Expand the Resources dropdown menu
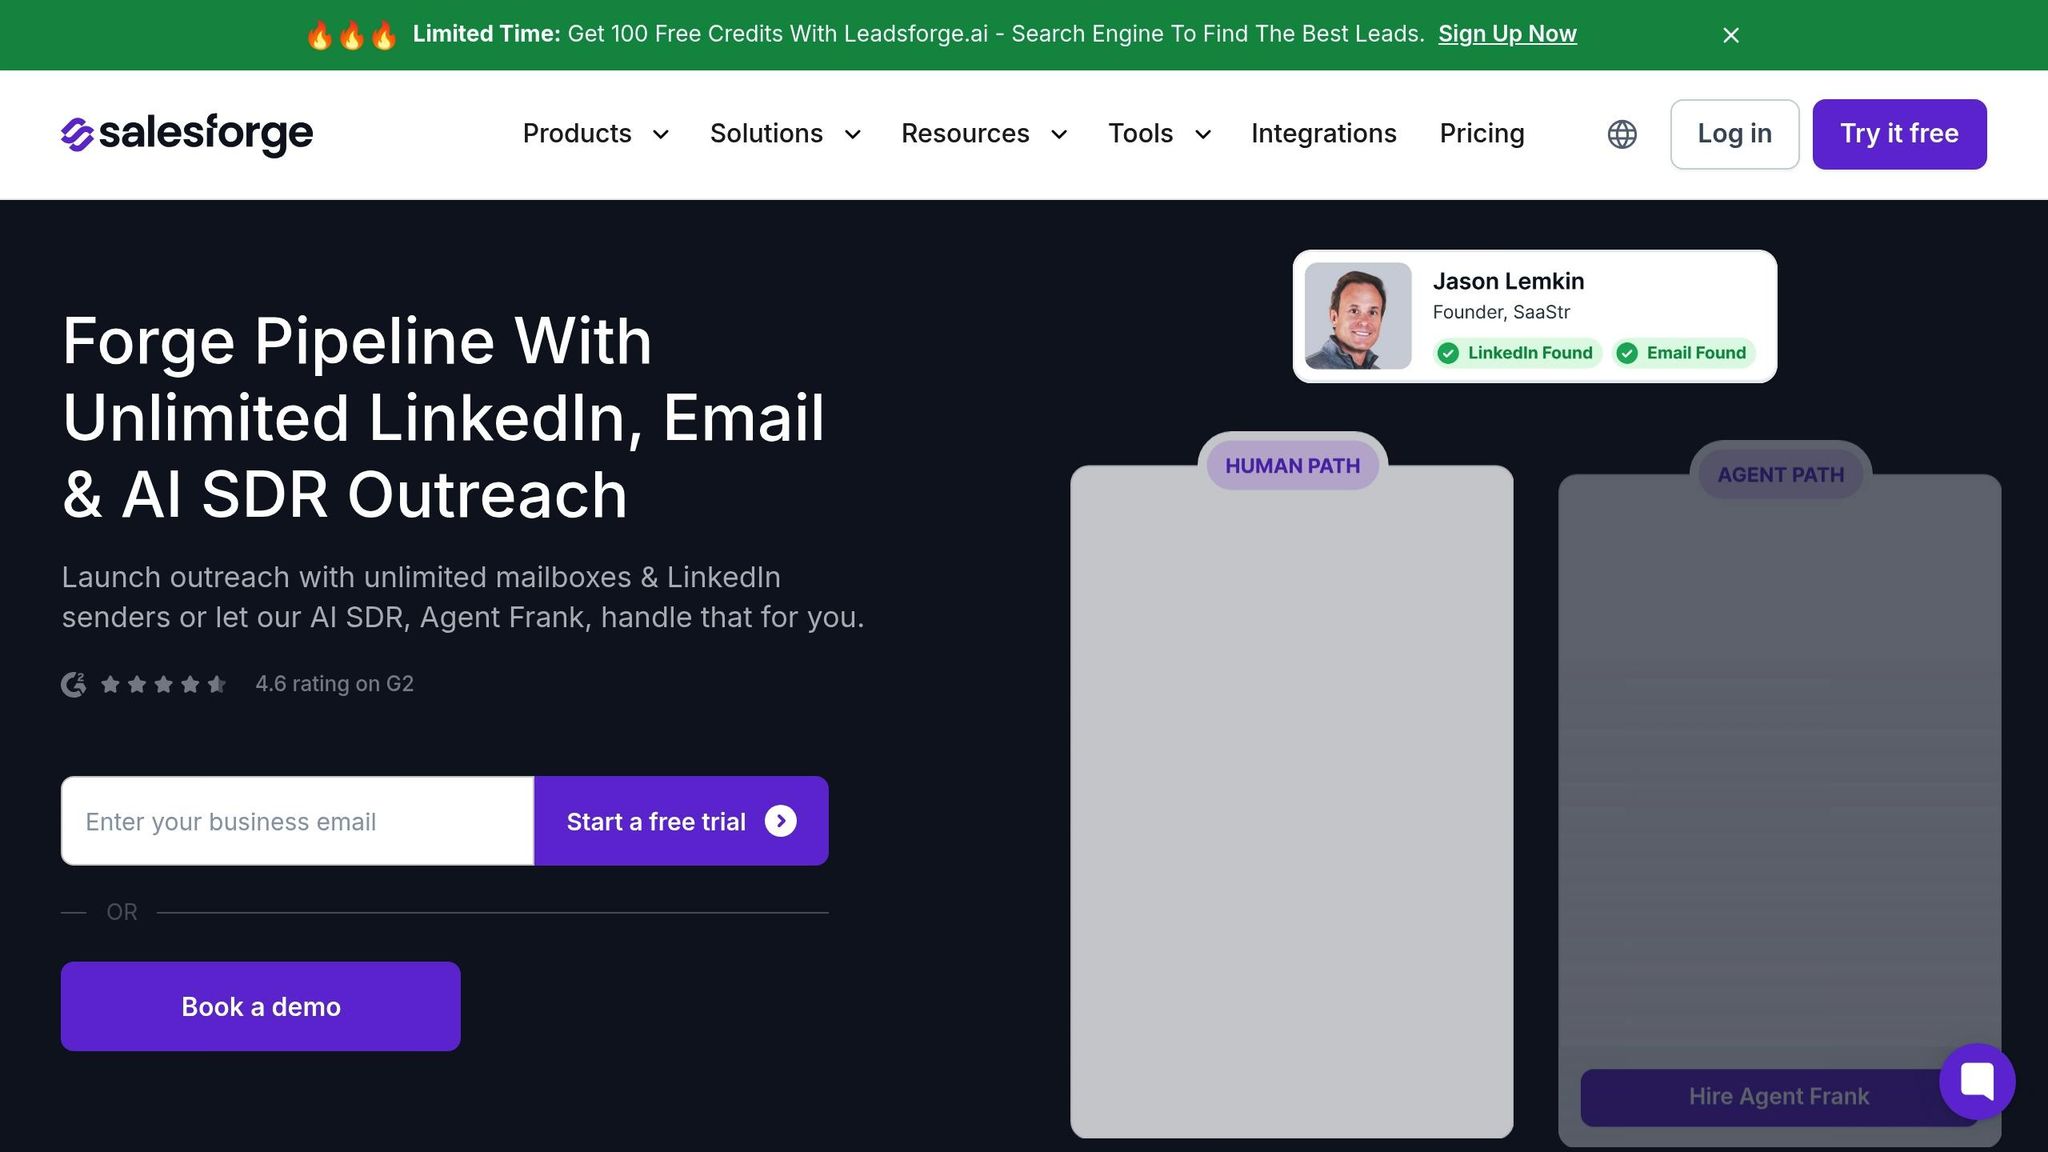Image resolution: width=2048 pixels, height=1152 pixels. pyautogui.click(x=984, y=134)
